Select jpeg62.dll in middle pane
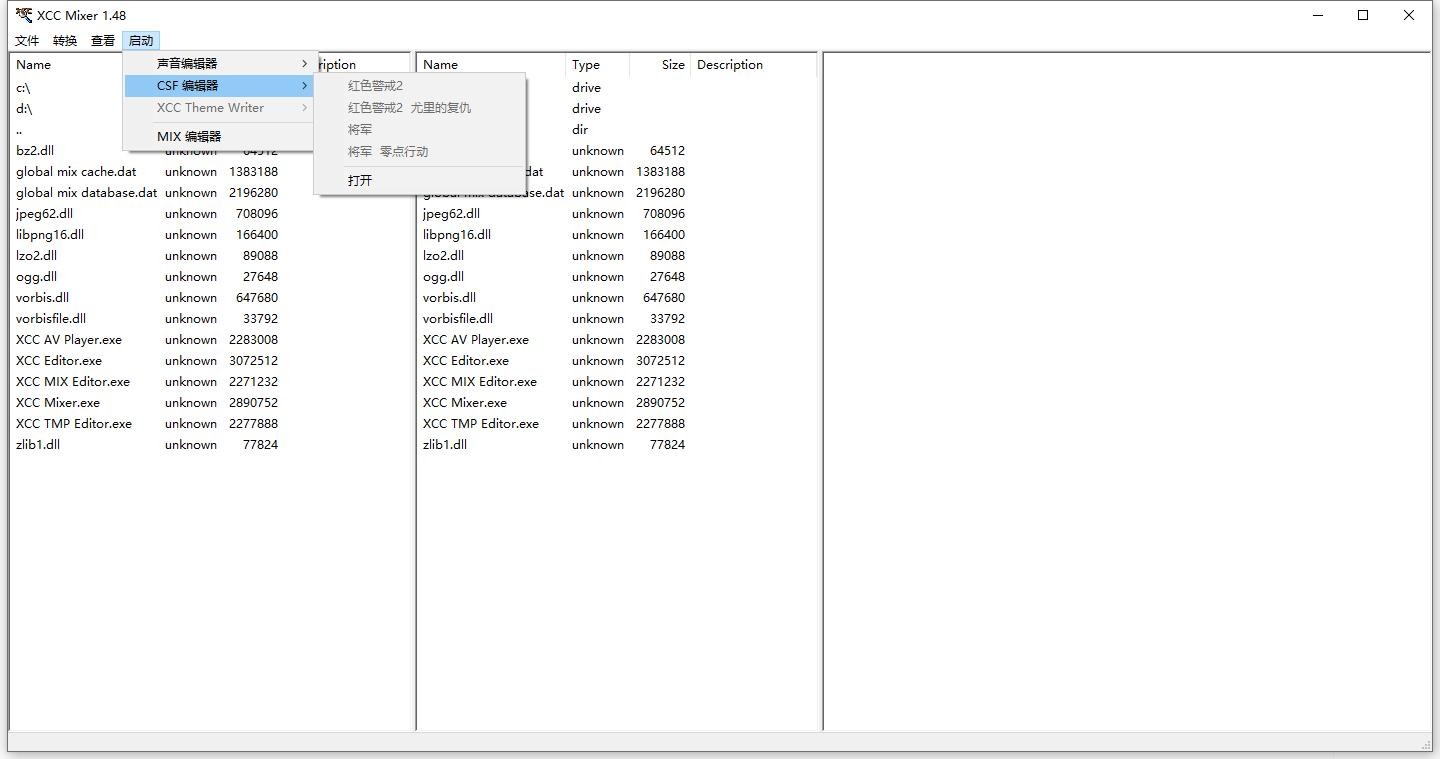This screenshot has width=1440, height=759. pyautogui.click(x=451, y=213)
